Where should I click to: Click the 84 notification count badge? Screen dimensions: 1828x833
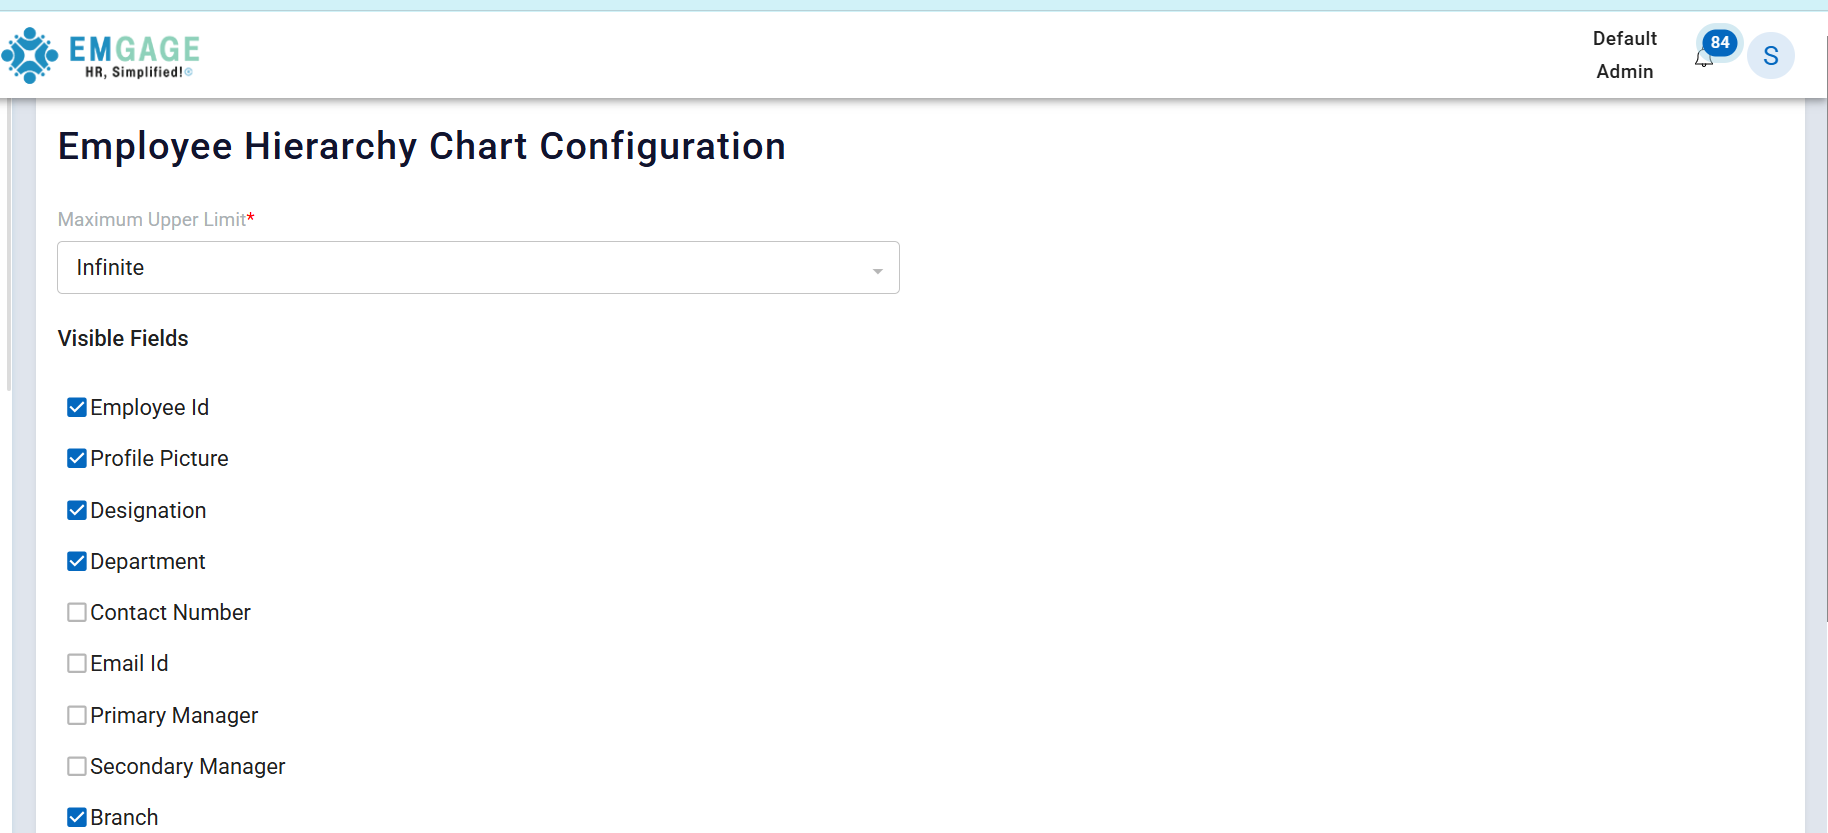(x=1720, y=42)
